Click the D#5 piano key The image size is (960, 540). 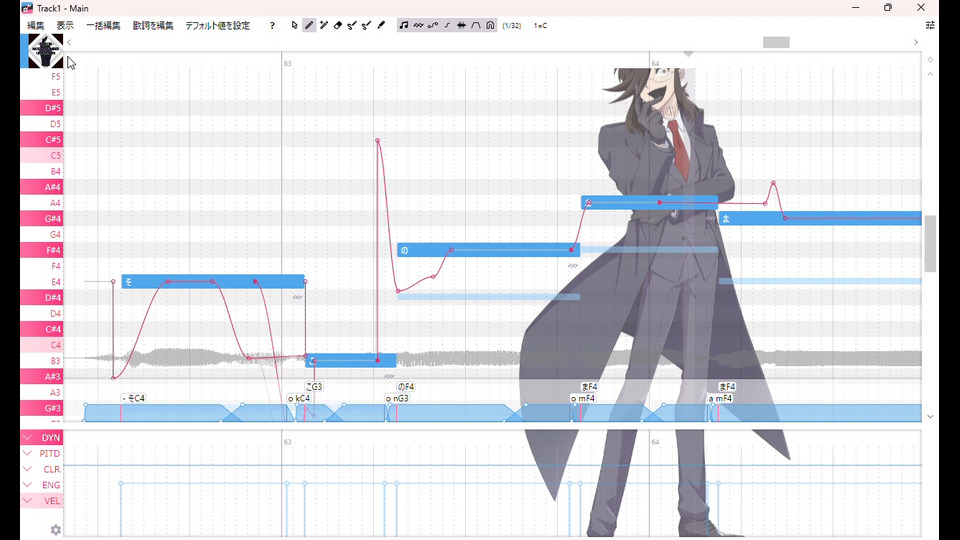click(x=42, y=108)
